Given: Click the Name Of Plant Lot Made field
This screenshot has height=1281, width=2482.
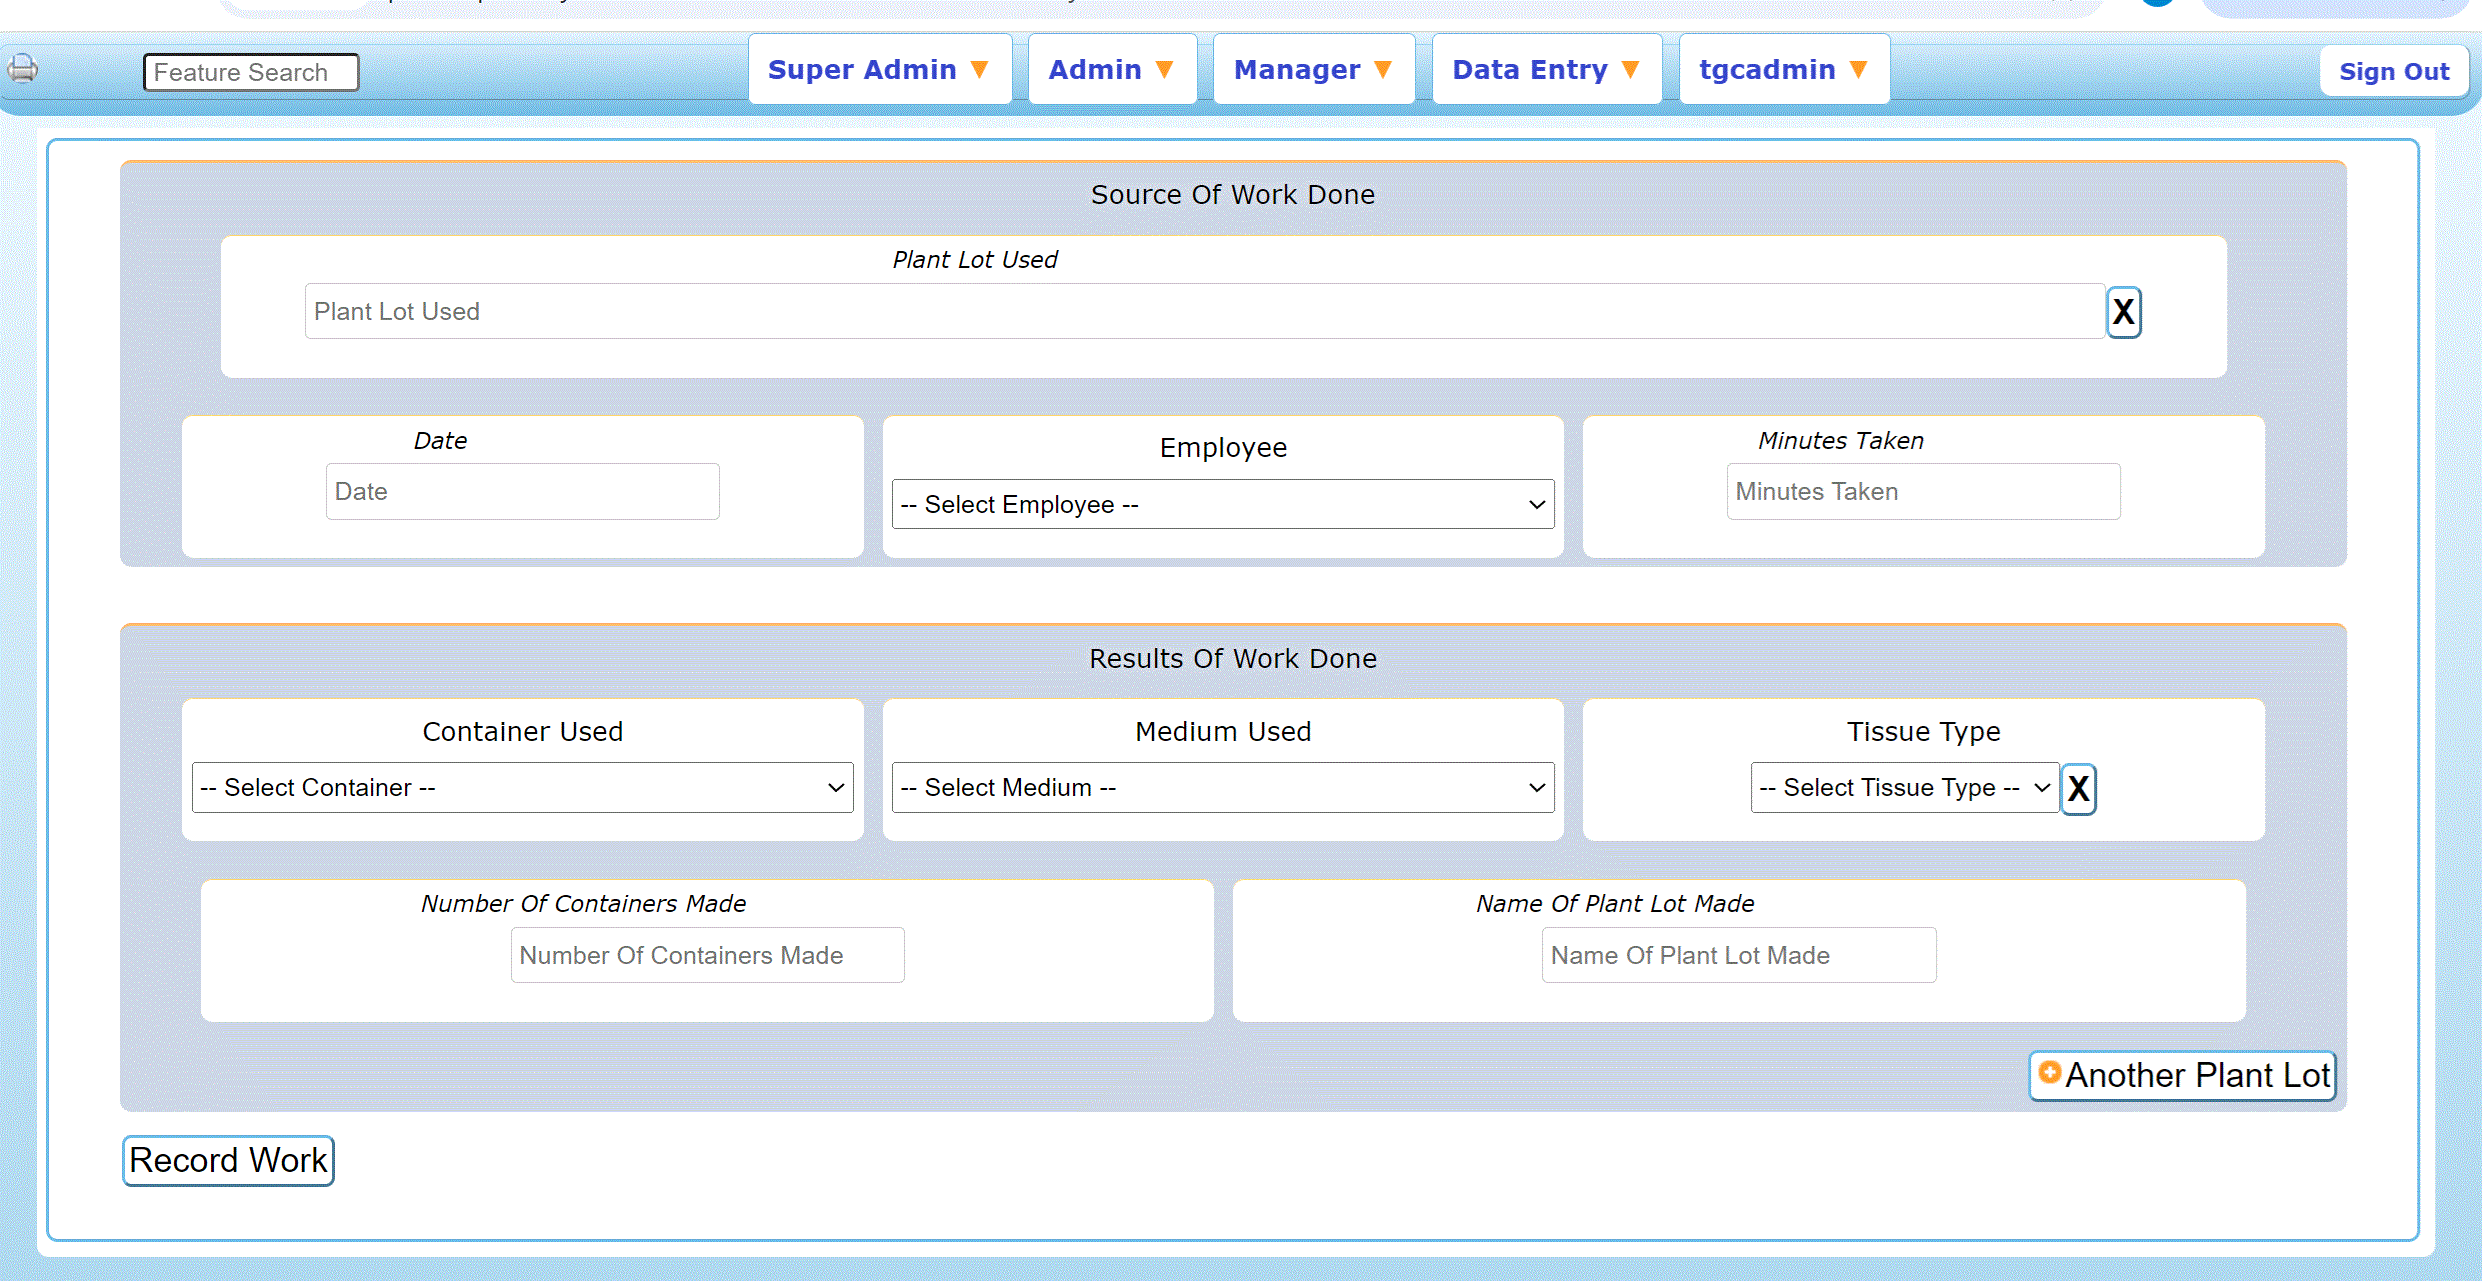Looking at the screenshot, I should pos(1738,956).
